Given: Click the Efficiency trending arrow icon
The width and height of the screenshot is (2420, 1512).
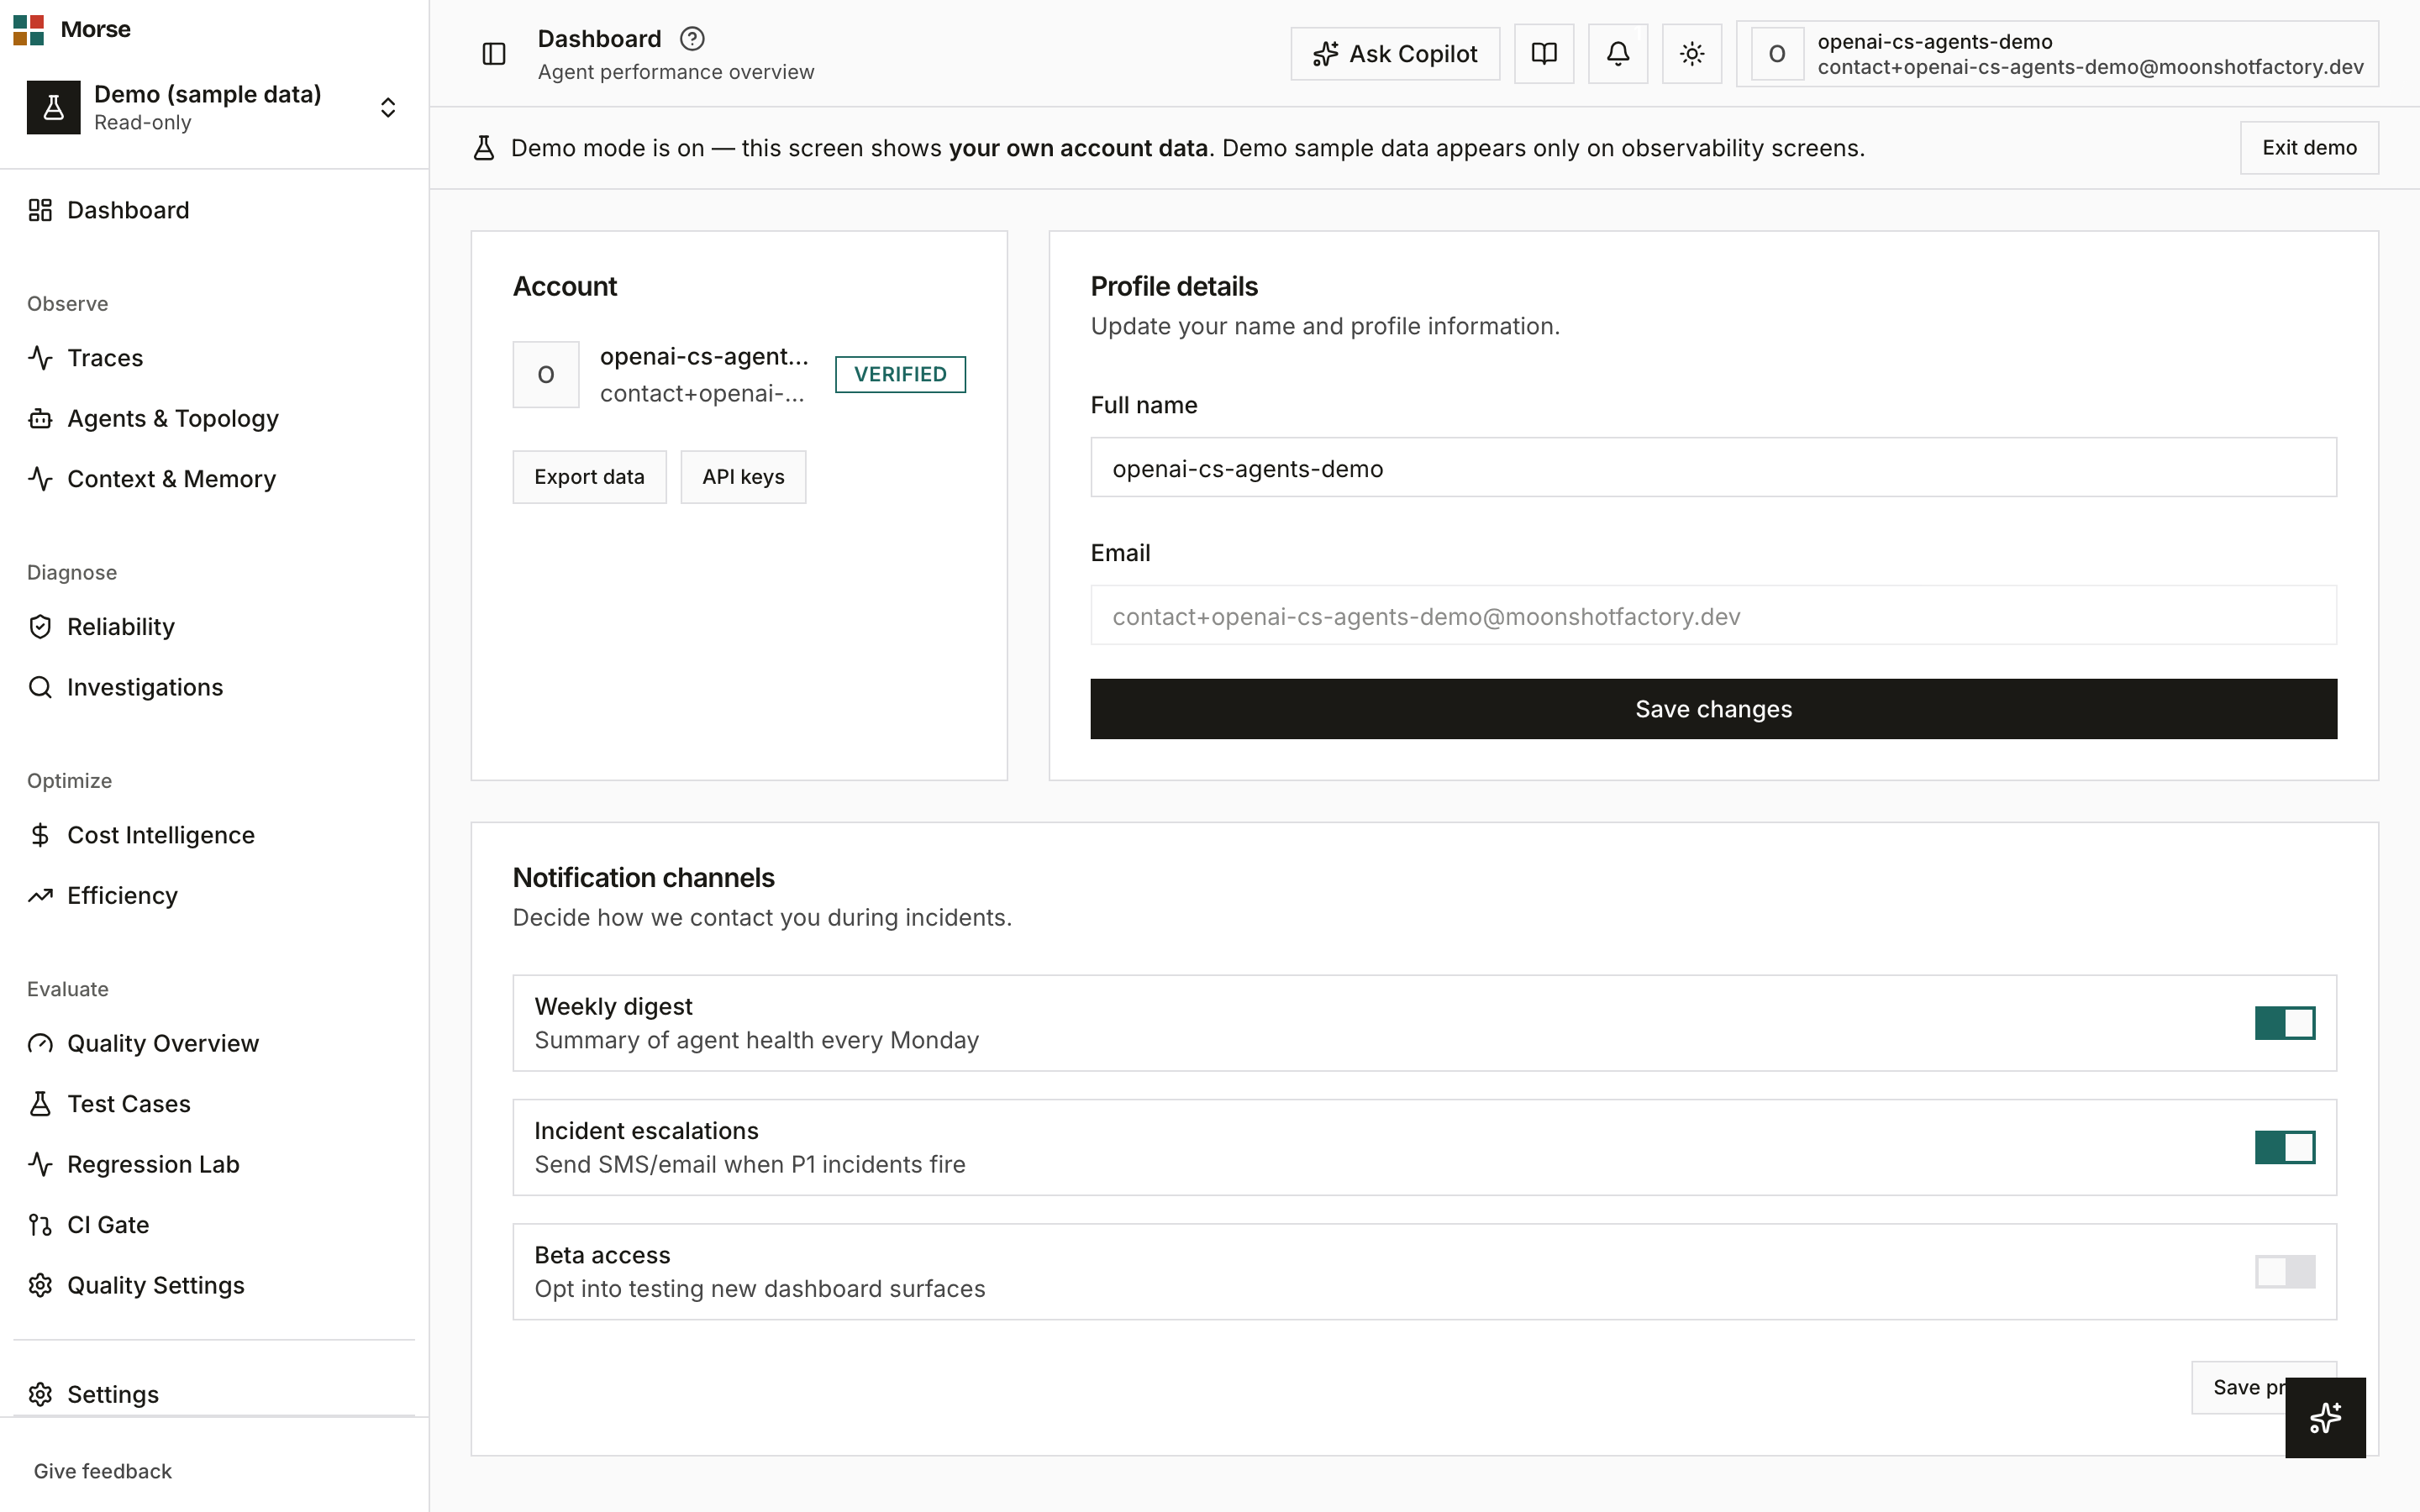Looking at the screenshot, I should 40,895.
